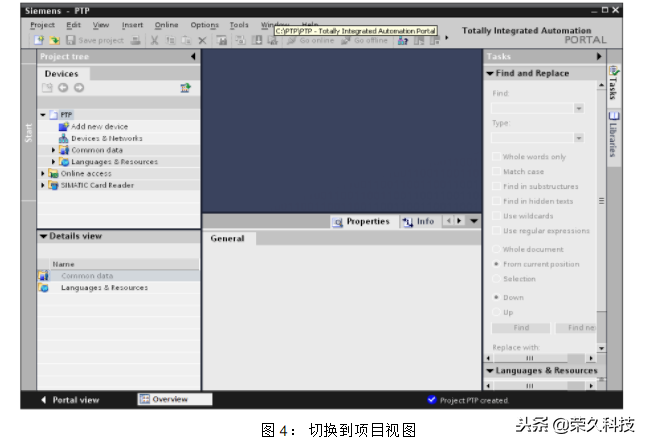The width and height of the screenshot is (647, 445).
Task: Click the Delete X toolbar icon
Action: (x=202, y=40)
